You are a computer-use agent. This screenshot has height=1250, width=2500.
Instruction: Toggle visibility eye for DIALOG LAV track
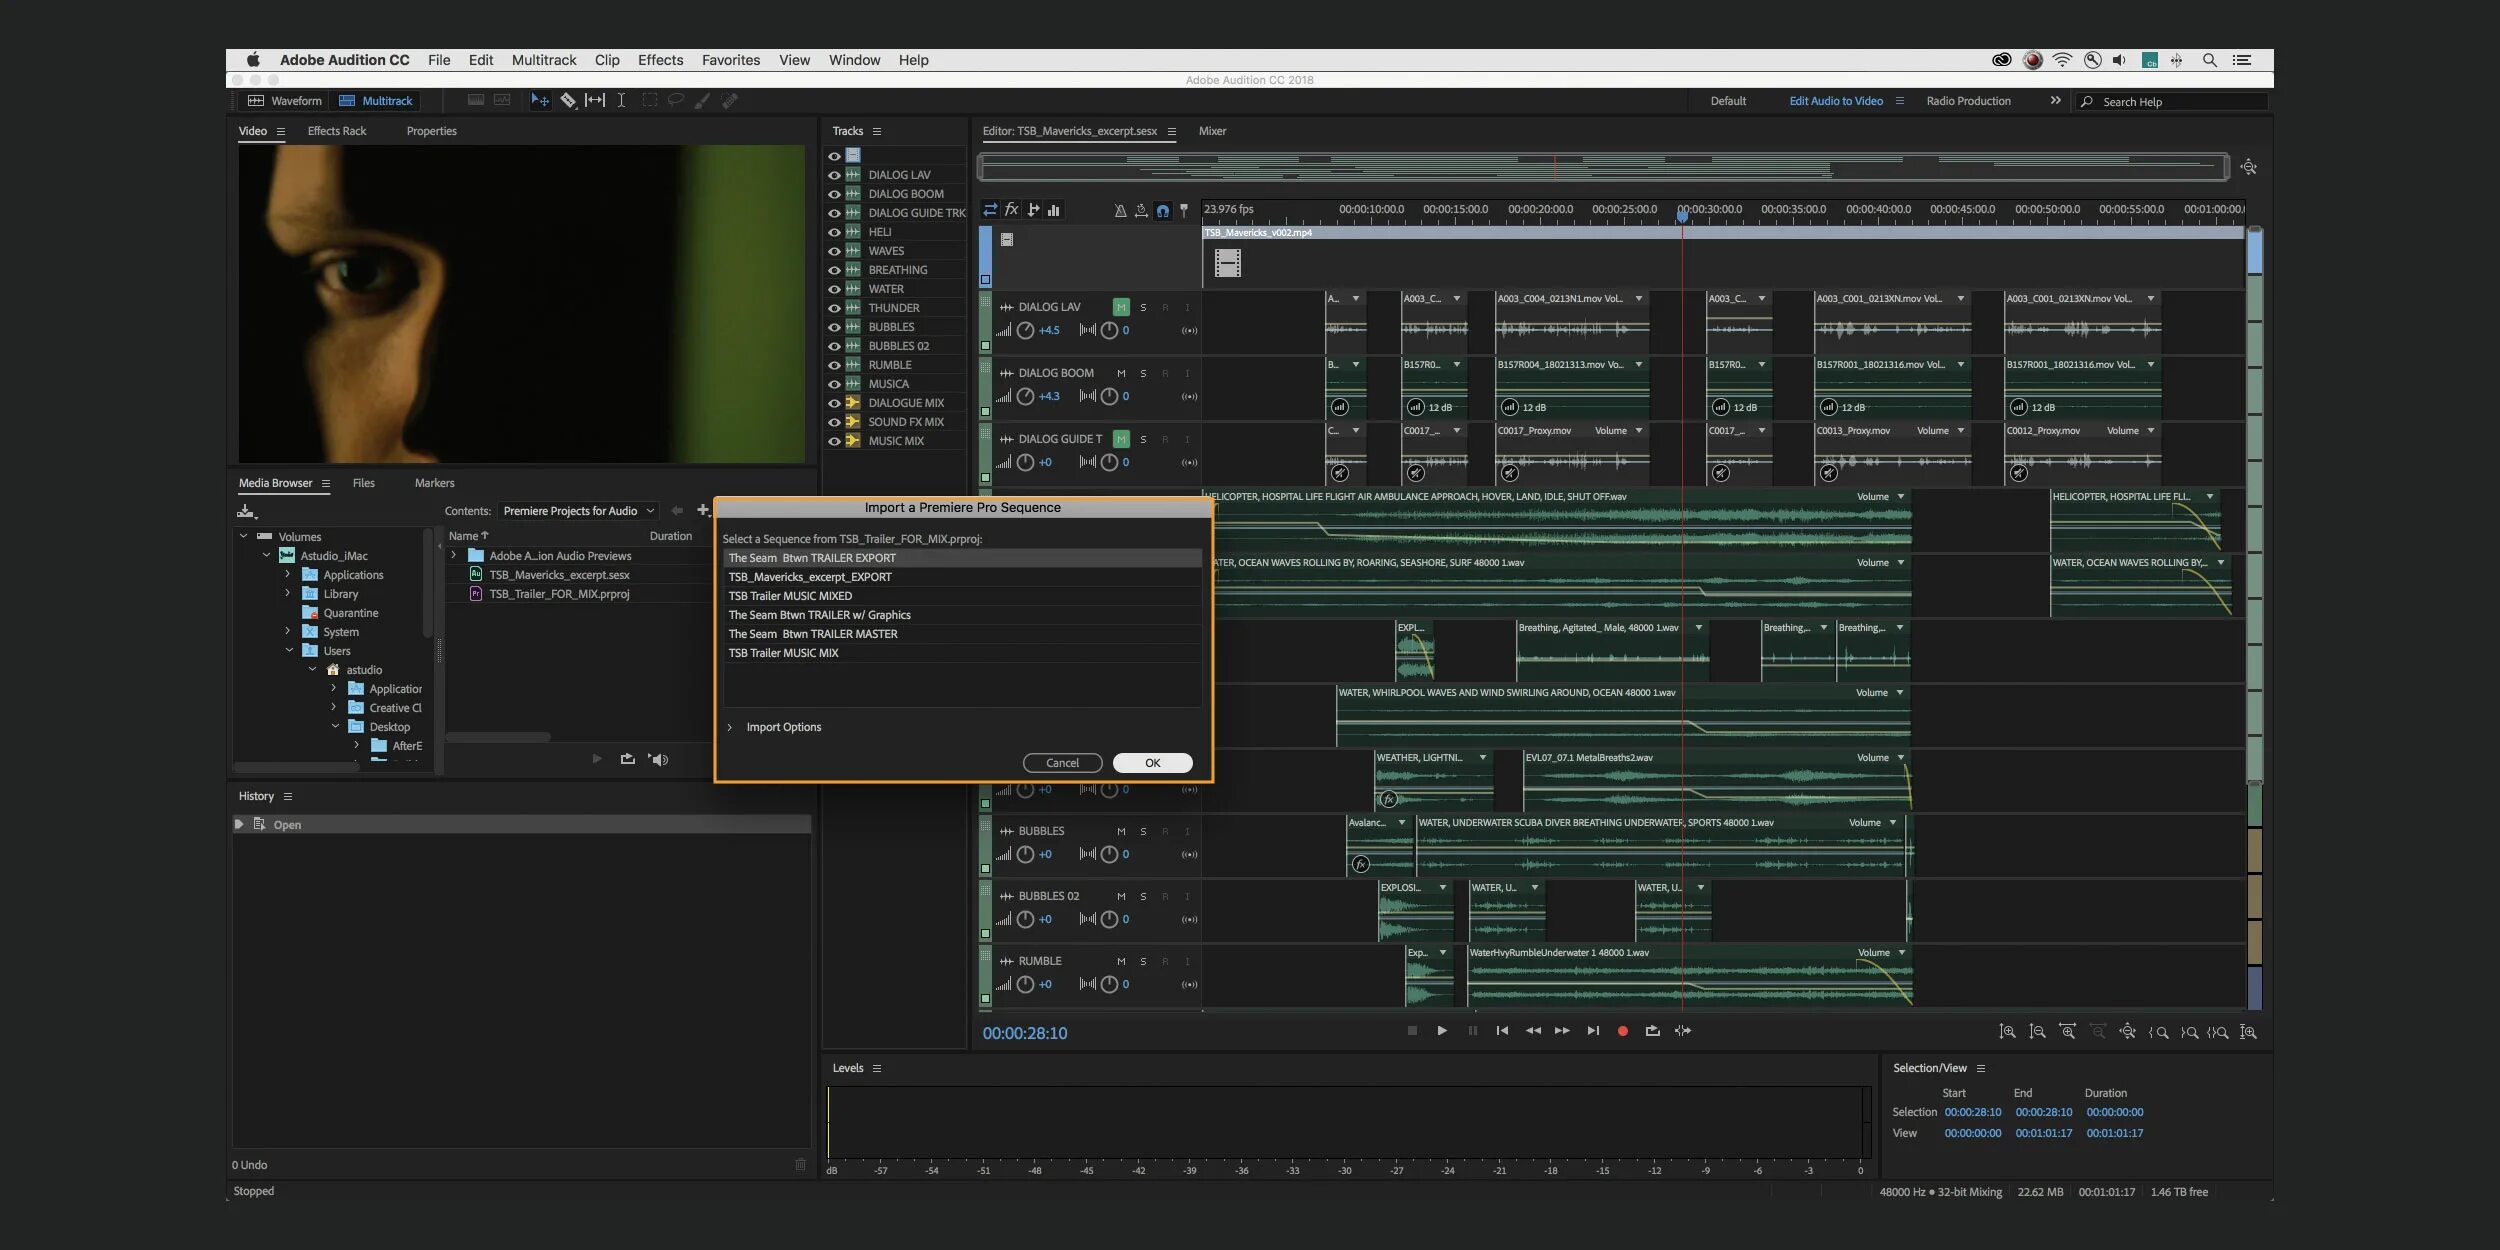(x=834, y=175)
